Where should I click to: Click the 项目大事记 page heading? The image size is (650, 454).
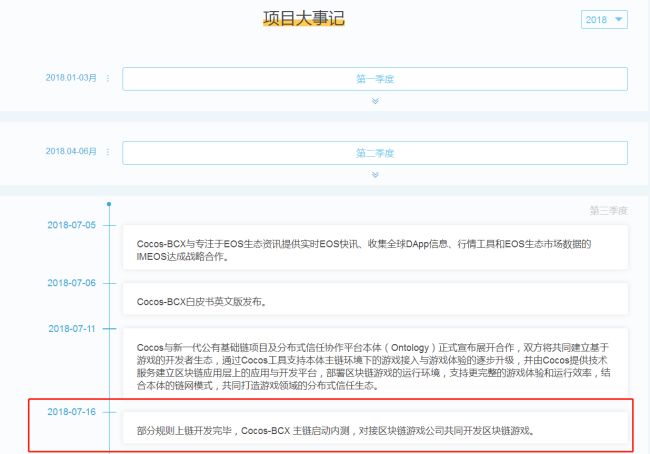coord(304,18)
